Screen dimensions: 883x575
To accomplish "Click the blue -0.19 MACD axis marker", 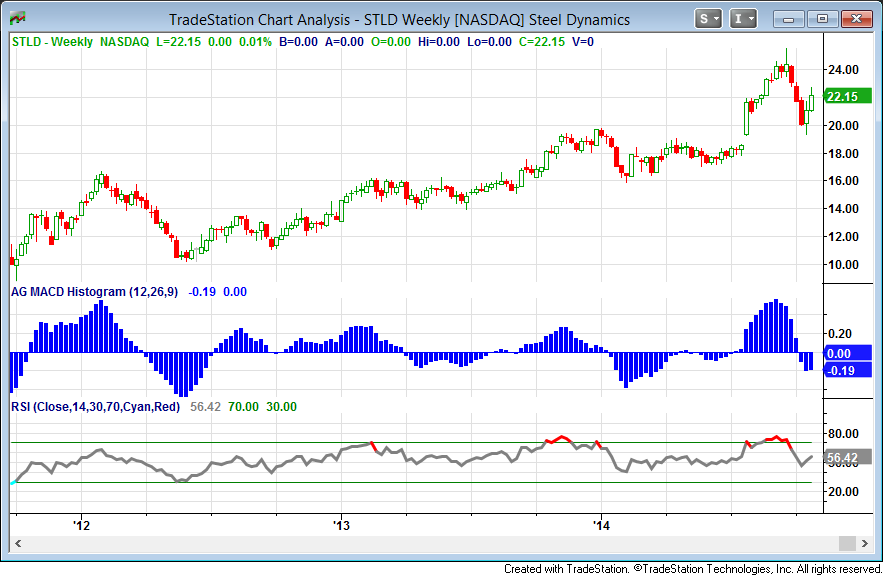I will click(x=848, y=371).
